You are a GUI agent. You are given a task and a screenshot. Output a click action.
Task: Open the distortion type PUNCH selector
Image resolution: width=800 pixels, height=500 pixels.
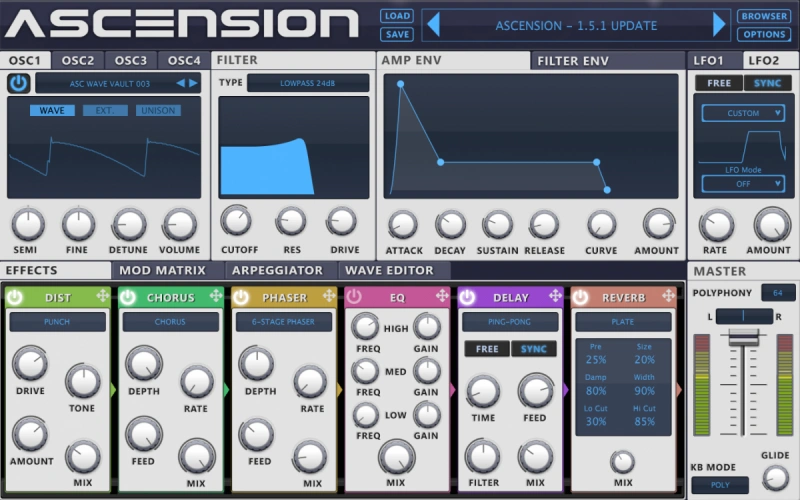(x=57, y=322)
